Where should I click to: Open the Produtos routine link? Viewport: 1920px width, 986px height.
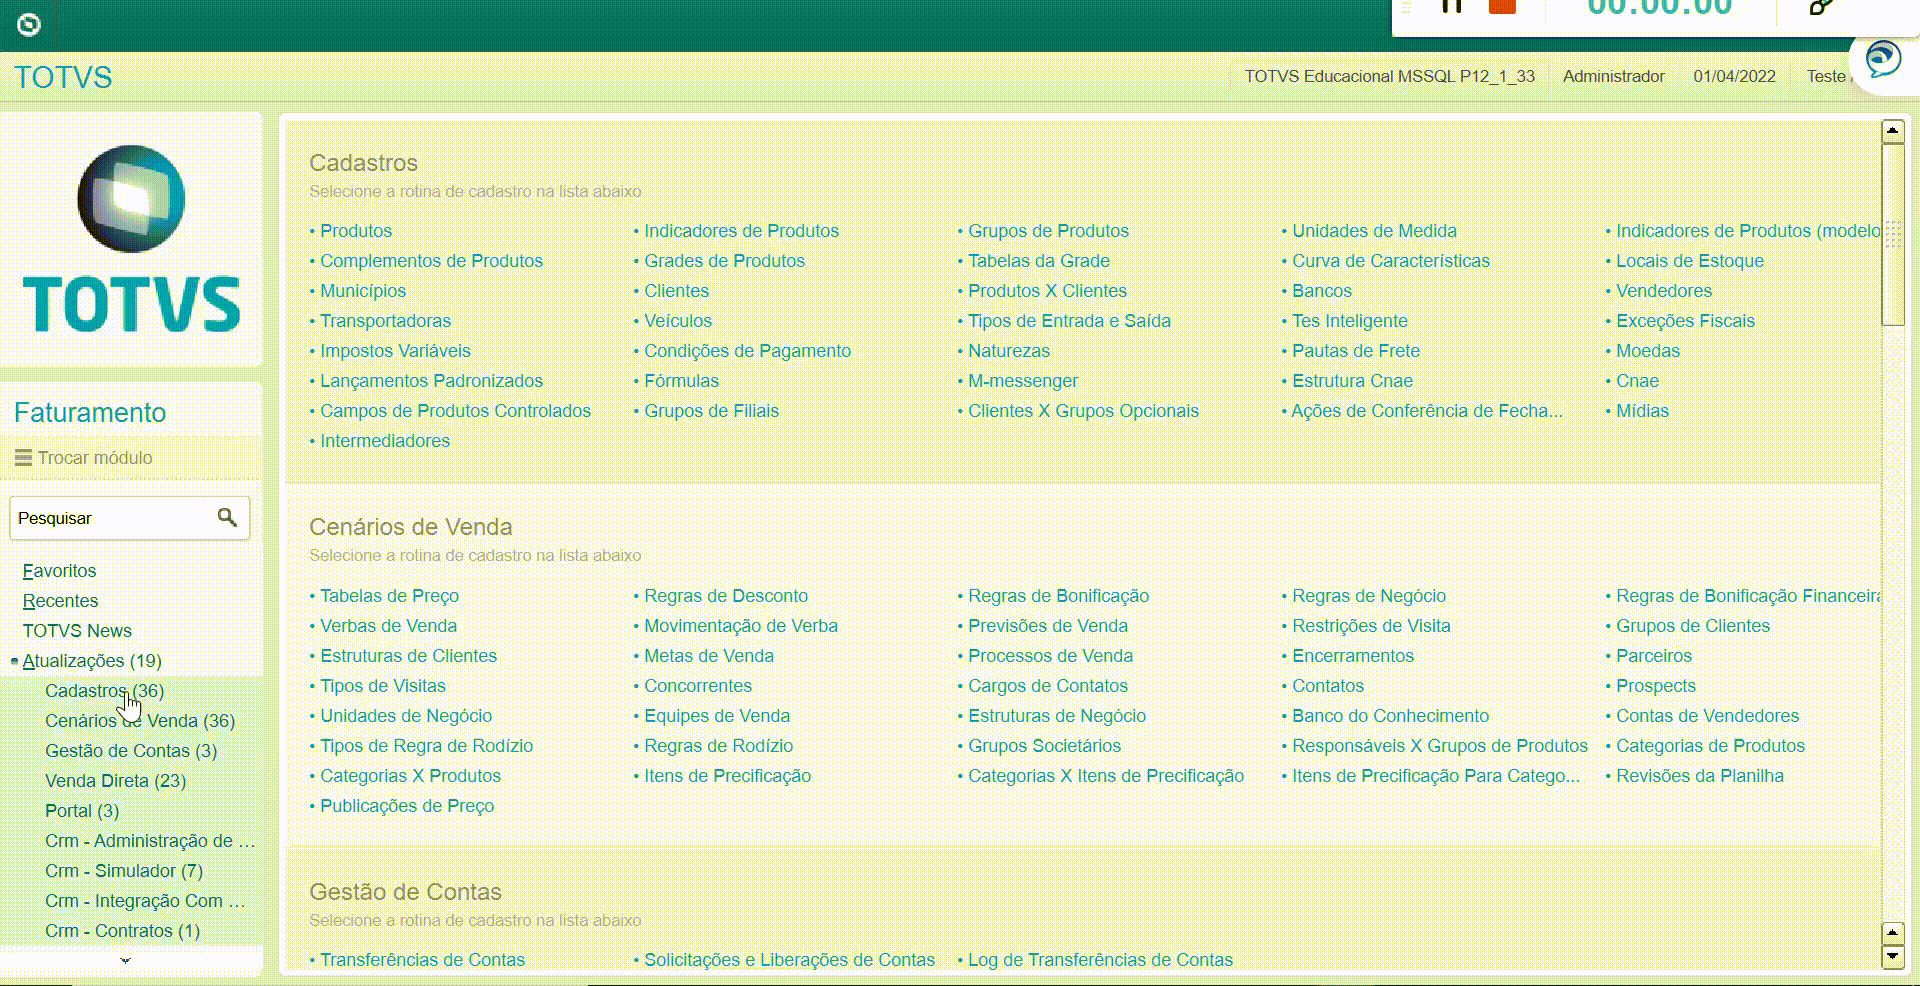click(356, 231)
